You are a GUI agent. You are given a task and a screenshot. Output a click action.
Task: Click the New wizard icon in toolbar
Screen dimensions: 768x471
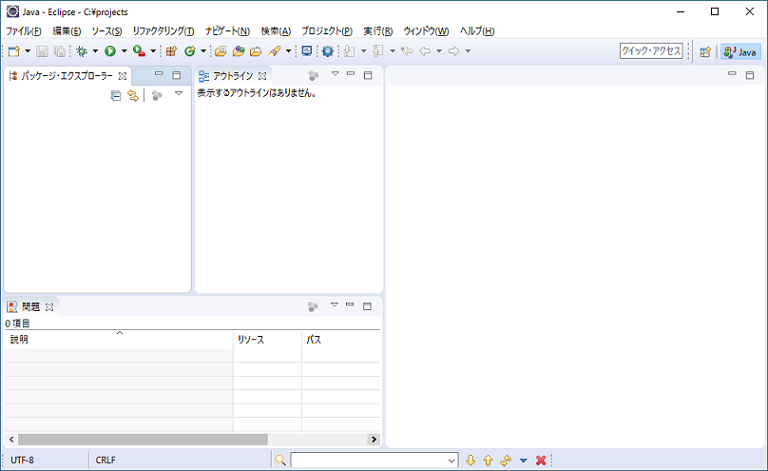[x=14, y=51]
